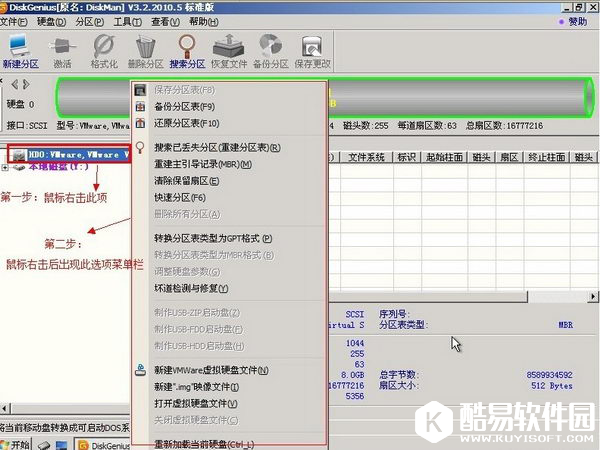Screen dimensions: 600x450
Task: Click the 格式化 format icon
Action: (104, 44)
